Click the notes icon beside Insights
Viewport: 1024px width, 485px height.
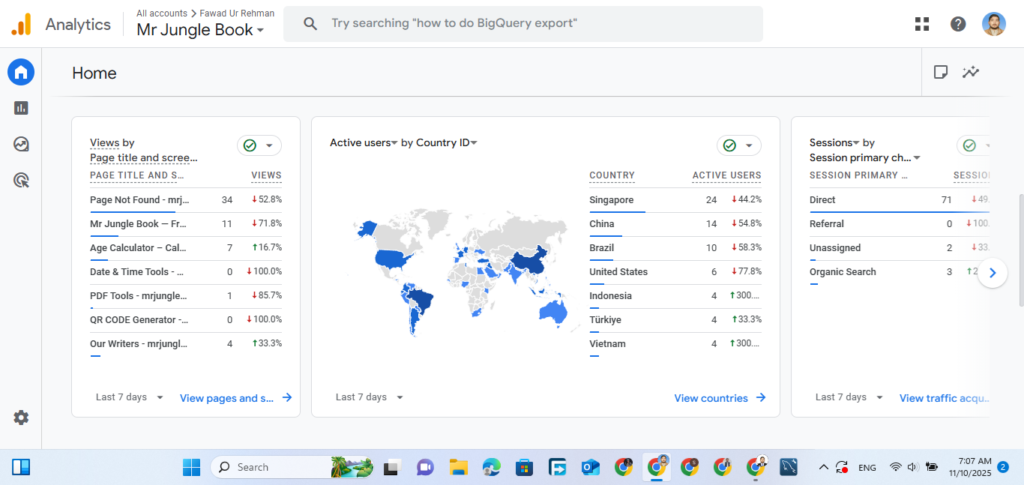click(x=940, y=72)
